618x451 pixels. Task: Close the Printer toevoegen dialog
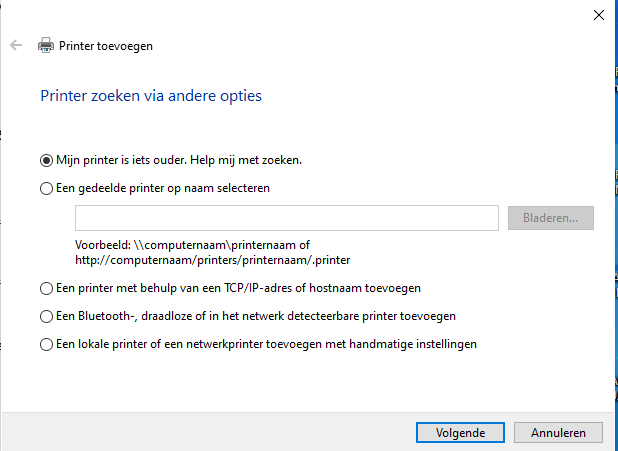pos(597,14)
